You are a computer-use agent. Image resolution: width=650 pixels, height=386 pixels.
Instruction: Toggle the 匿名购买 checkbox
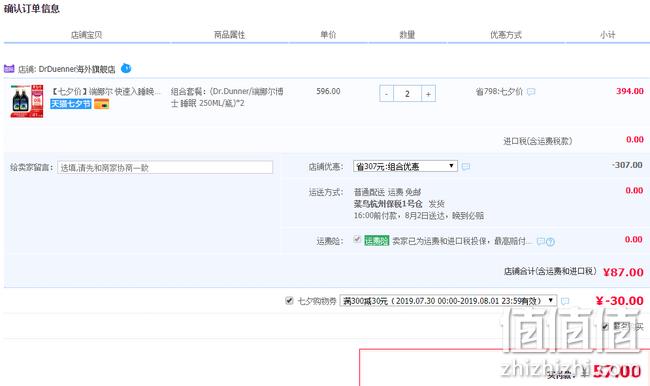605,327
